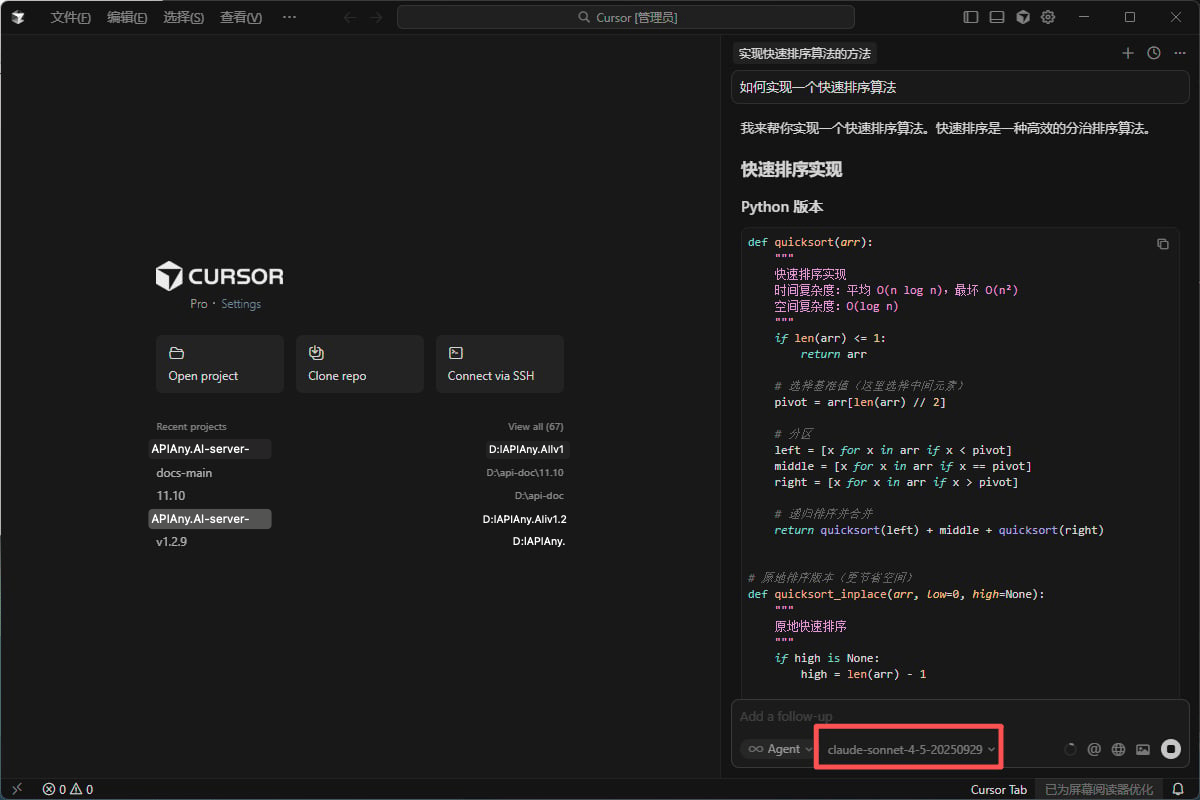This screenshot has height=800, width=1200.
Task: Click the D:\api-doc\11.10 path
Action: (x=525, y=473)
